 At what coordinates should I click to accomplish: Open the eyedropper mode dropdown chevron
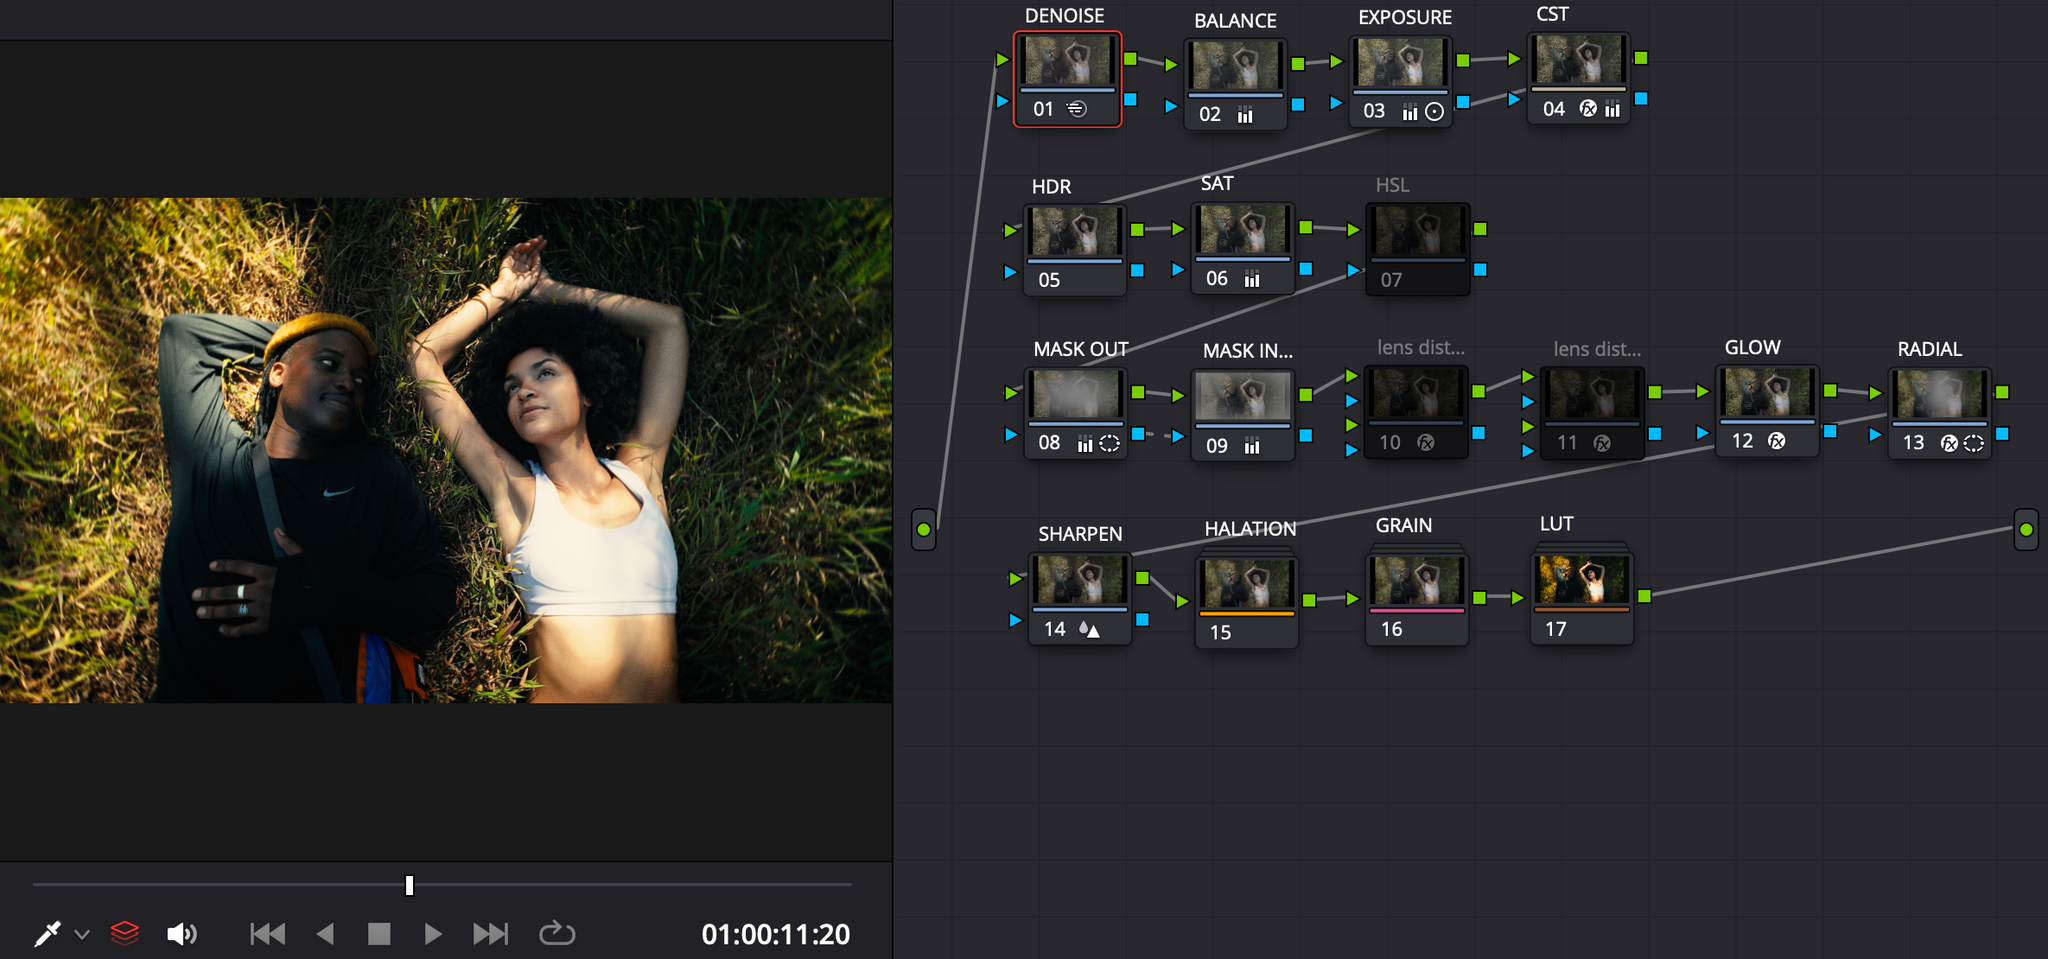82,933
